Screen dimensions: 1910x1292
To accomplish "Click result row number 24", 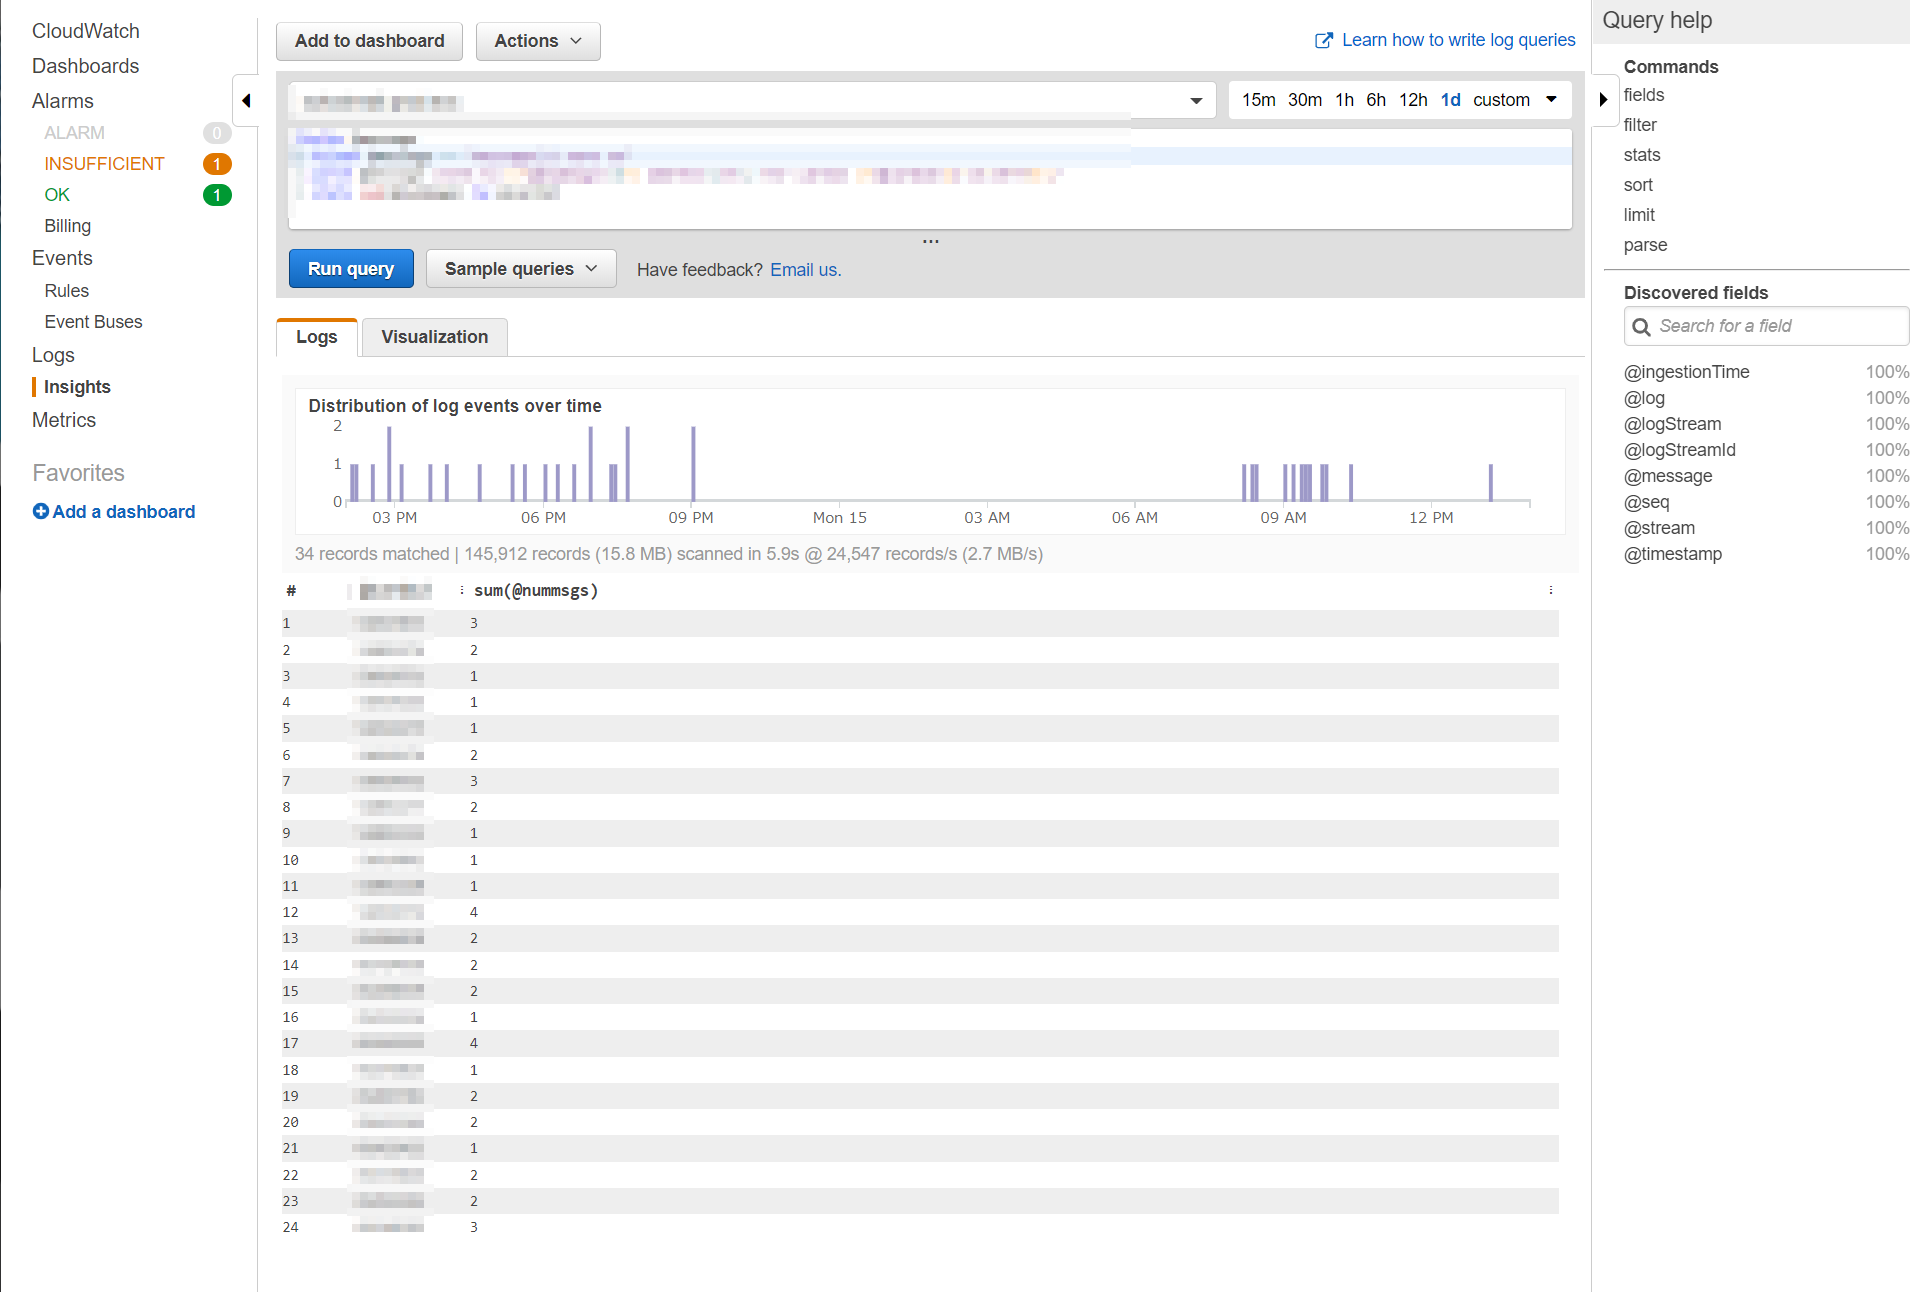I will click(x=920, y=1227).
